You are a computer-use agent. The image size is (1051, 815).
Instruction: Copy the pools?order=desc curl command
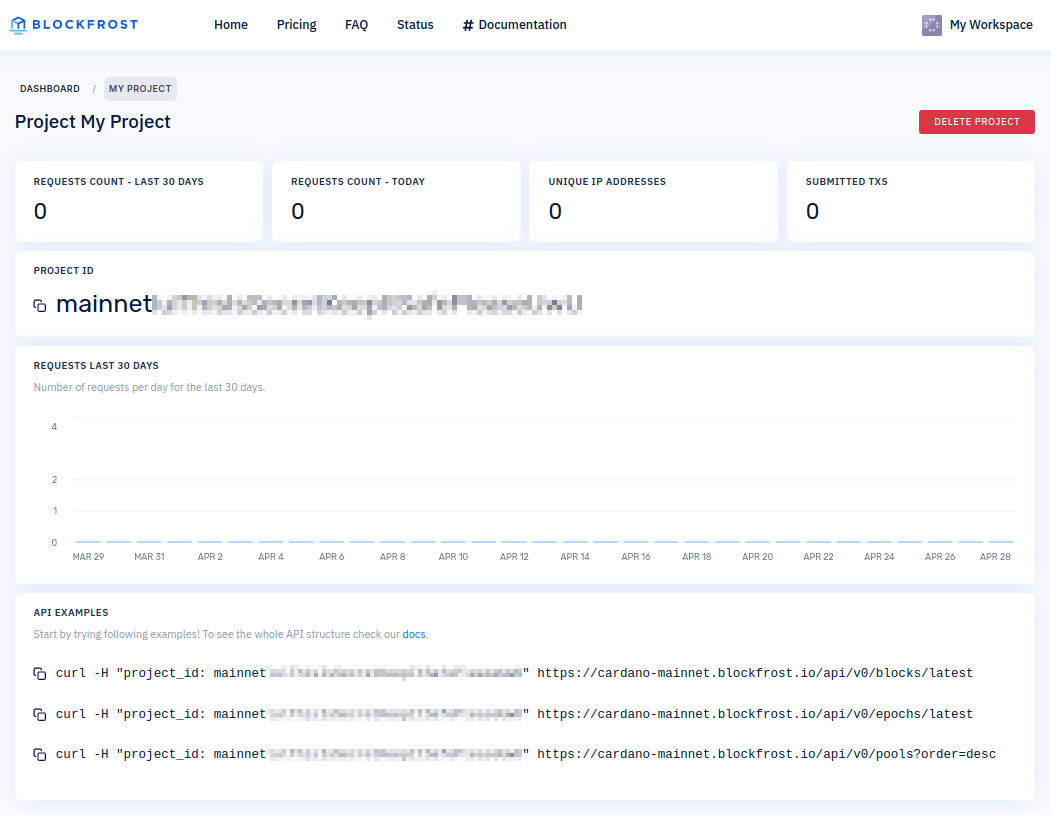(40, 755)
